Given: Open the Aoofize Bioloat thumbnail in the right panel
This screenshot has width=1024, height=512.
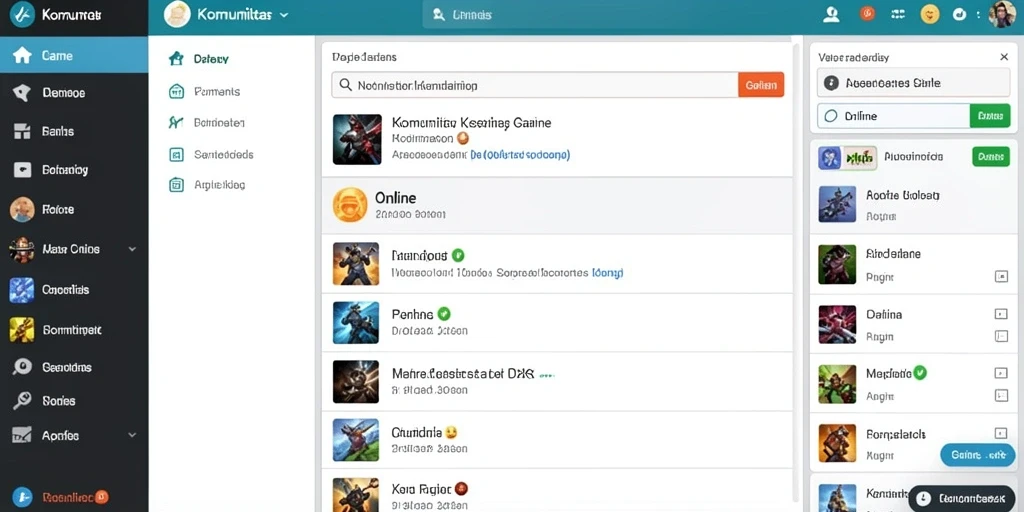Looking at the screenshot, I should click(x=837, y=204).
